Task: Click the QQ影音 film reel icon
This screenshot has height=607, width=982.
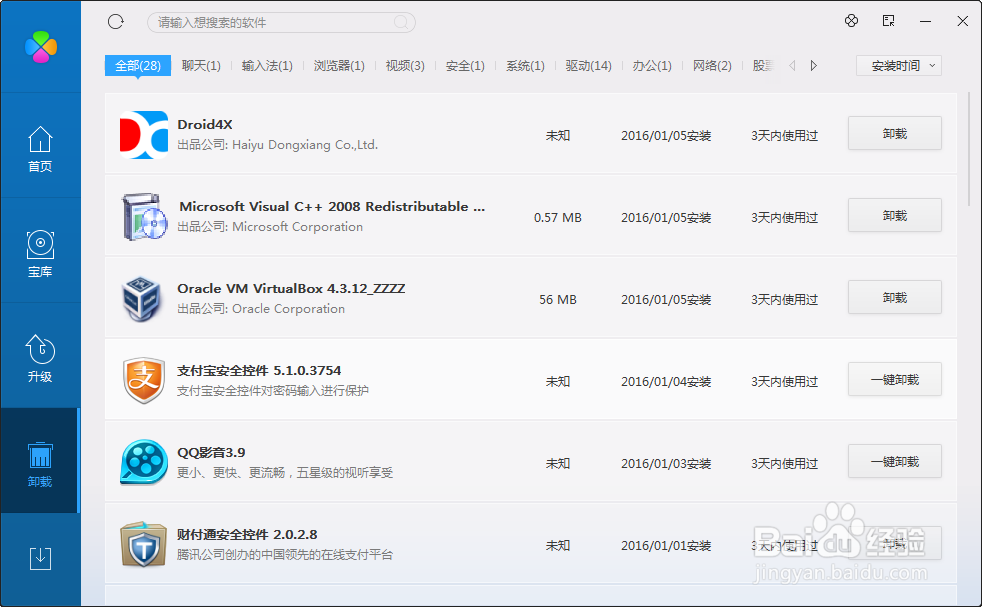Action: (x=144, y=462)
